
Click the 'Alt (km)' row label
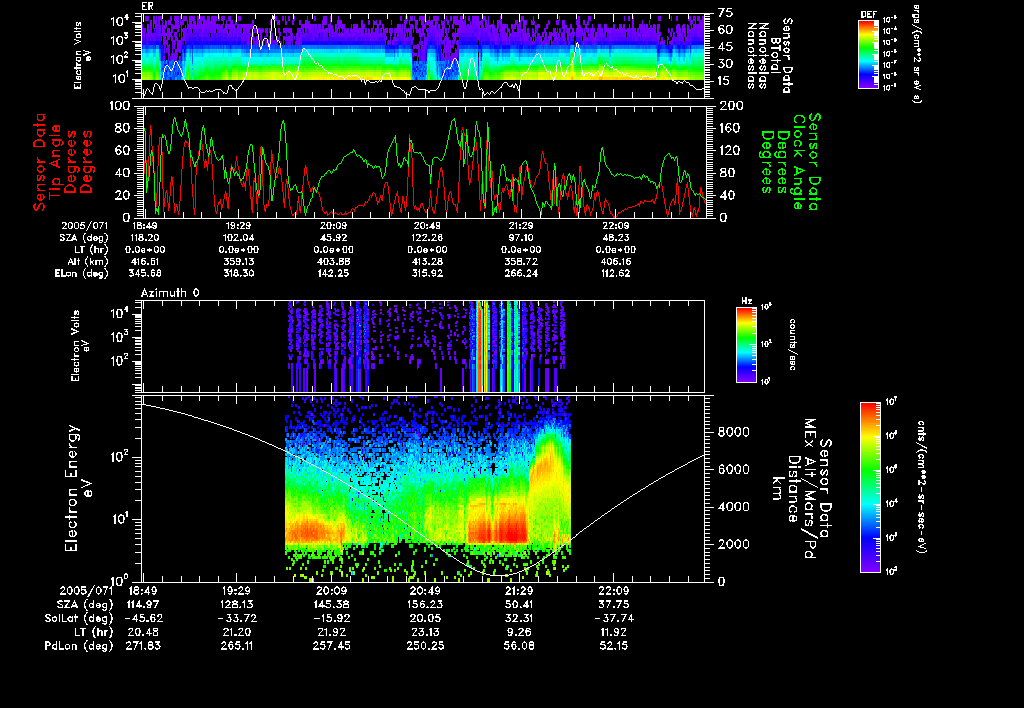coord(87,262)
